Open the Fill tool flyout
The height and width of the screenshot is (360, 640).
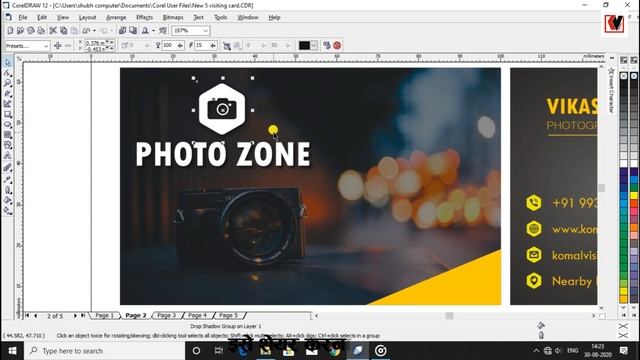(x=7, y=200)
